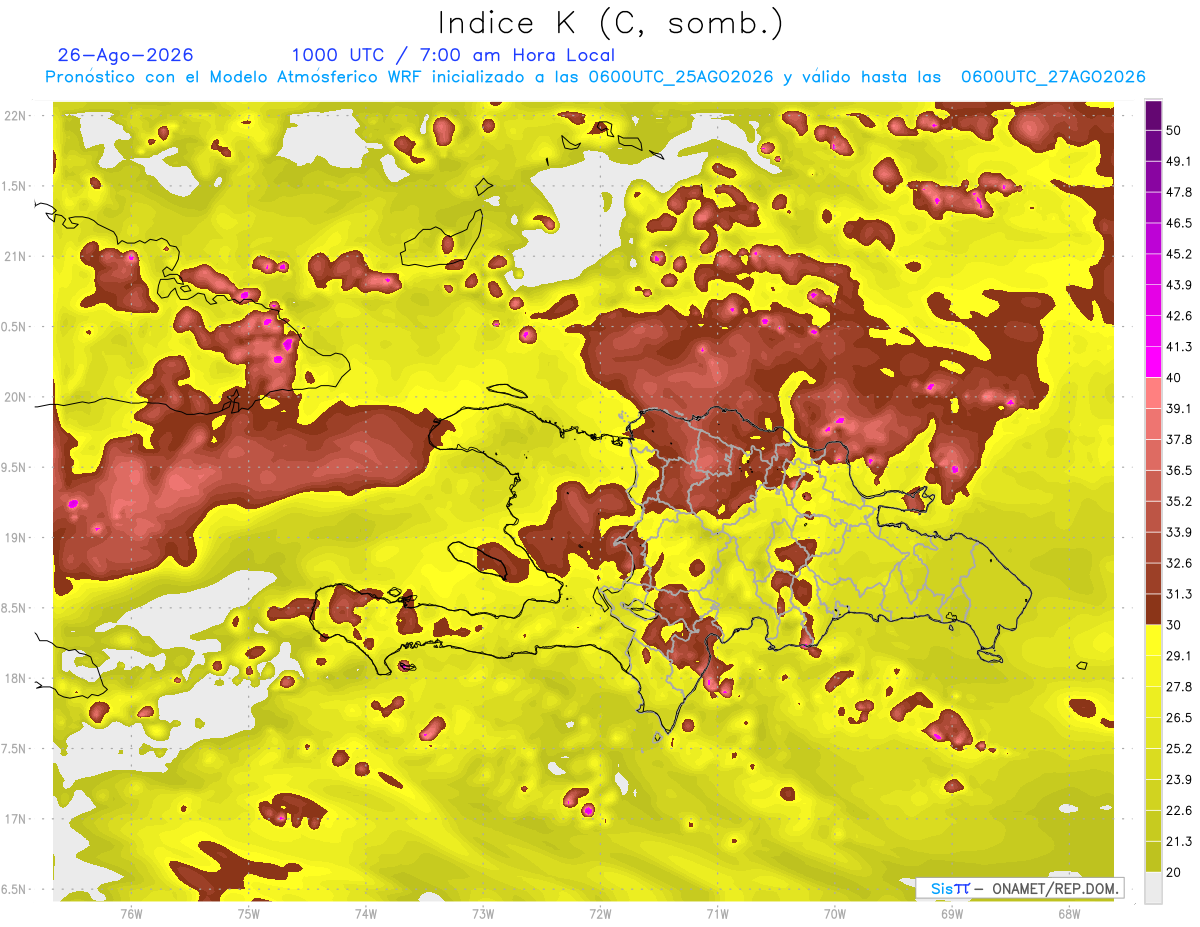The height and width of the screenshot is (927, 1200).
Task: Click longitude axis label "75W"
Action: pos(249,913)
